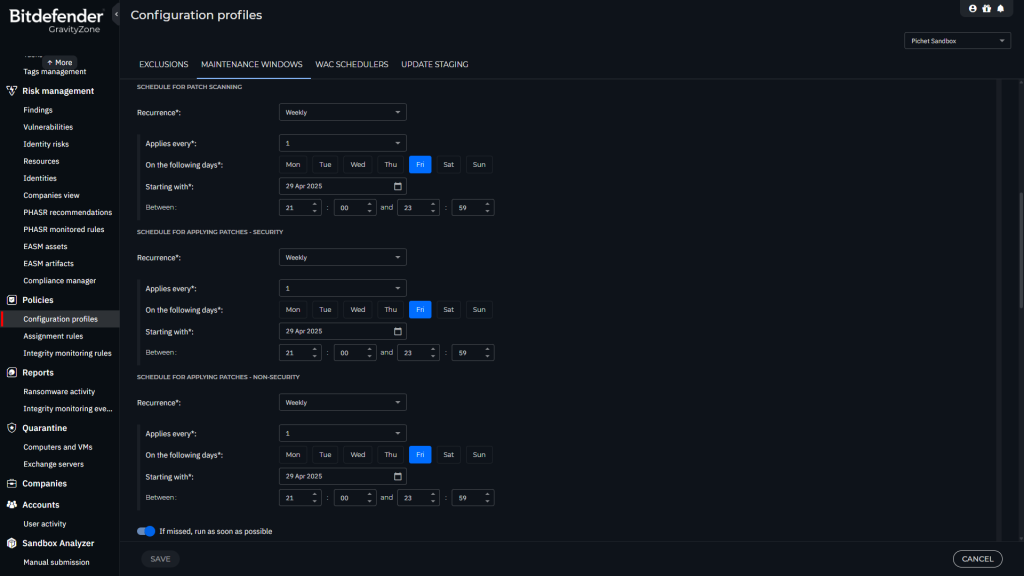
Task: Enable Sat for non-security patches schedule
Action: [448, 454]
